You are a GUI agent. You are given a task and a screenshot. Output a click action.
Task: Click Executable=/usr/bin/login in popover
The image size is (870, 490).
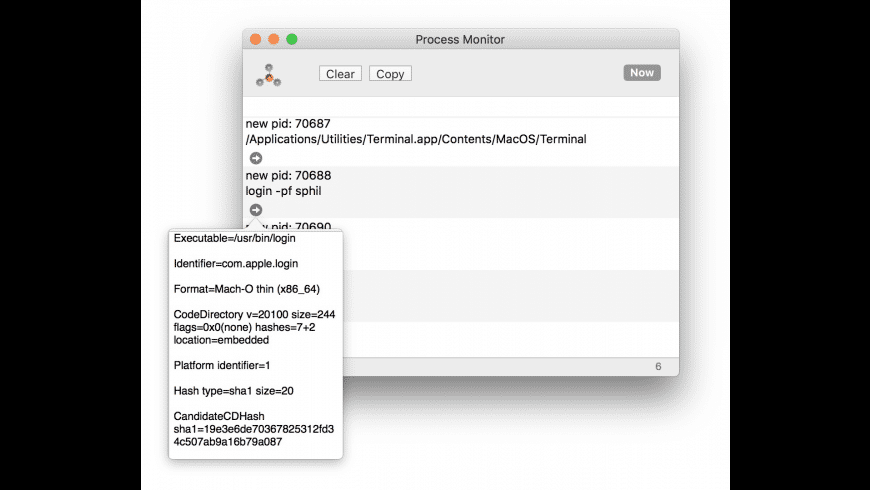tap(235, 238)
